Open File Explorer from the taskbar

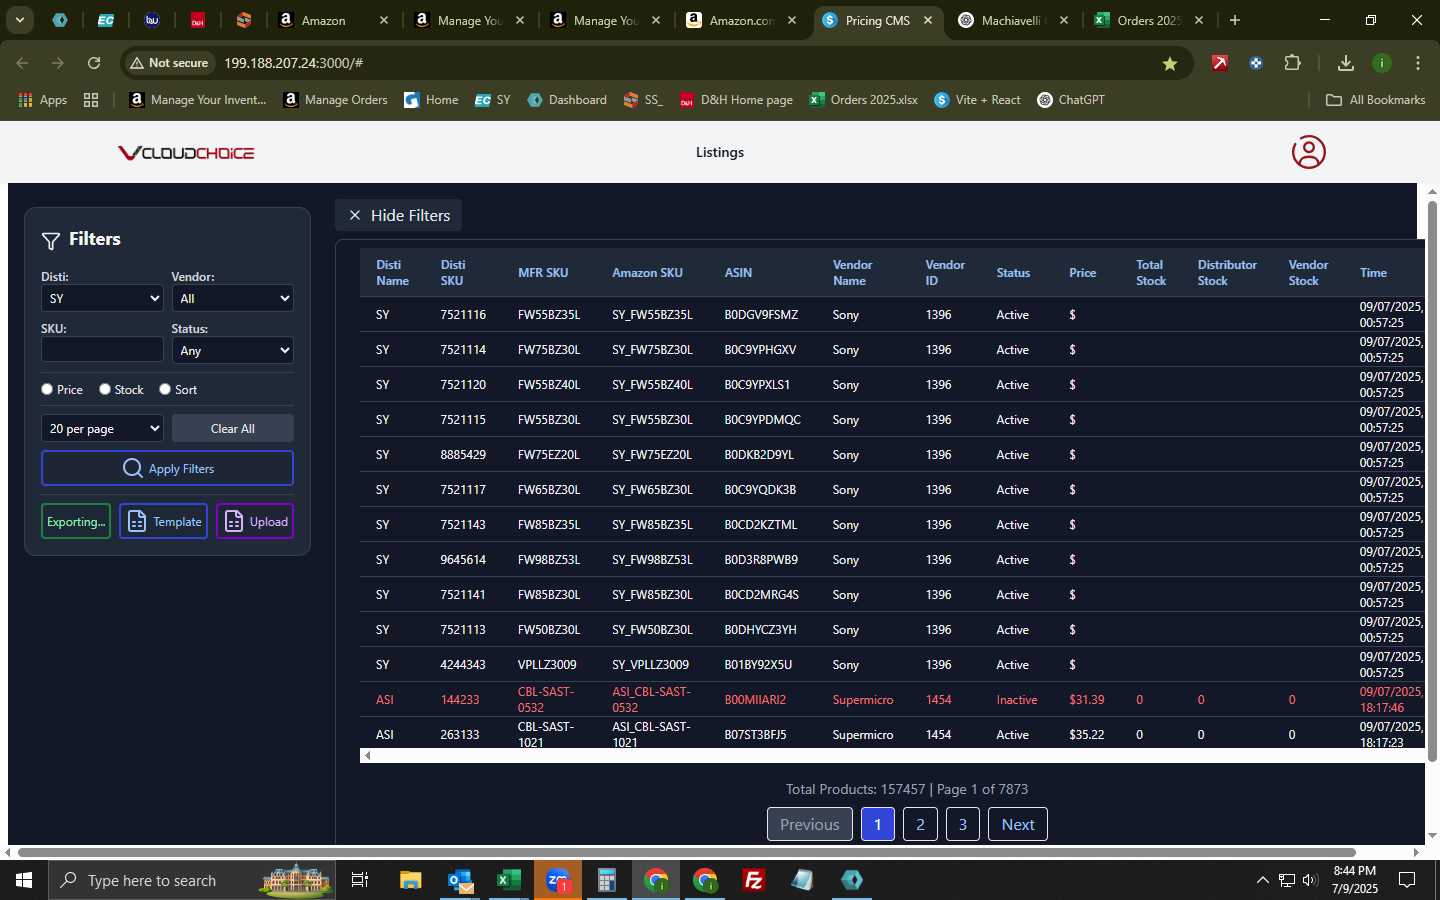(411, 880)
